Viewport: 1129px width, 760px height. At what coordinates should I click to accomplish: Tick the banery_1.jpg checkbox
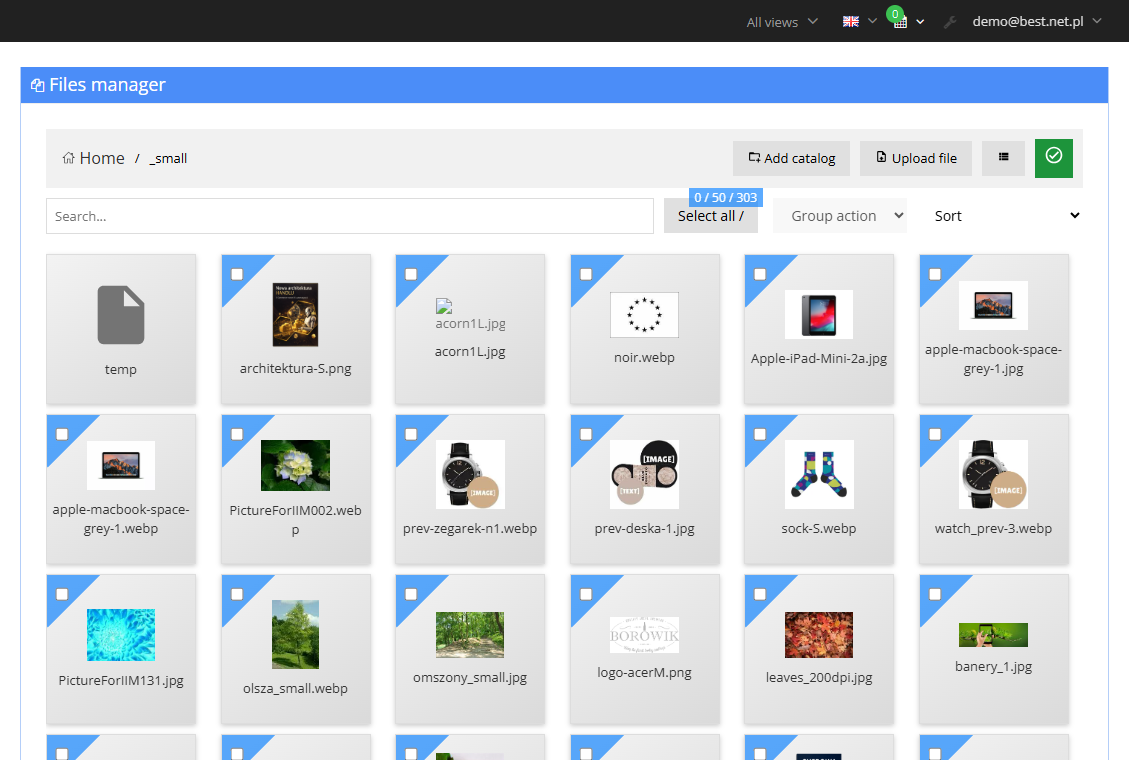935,594
